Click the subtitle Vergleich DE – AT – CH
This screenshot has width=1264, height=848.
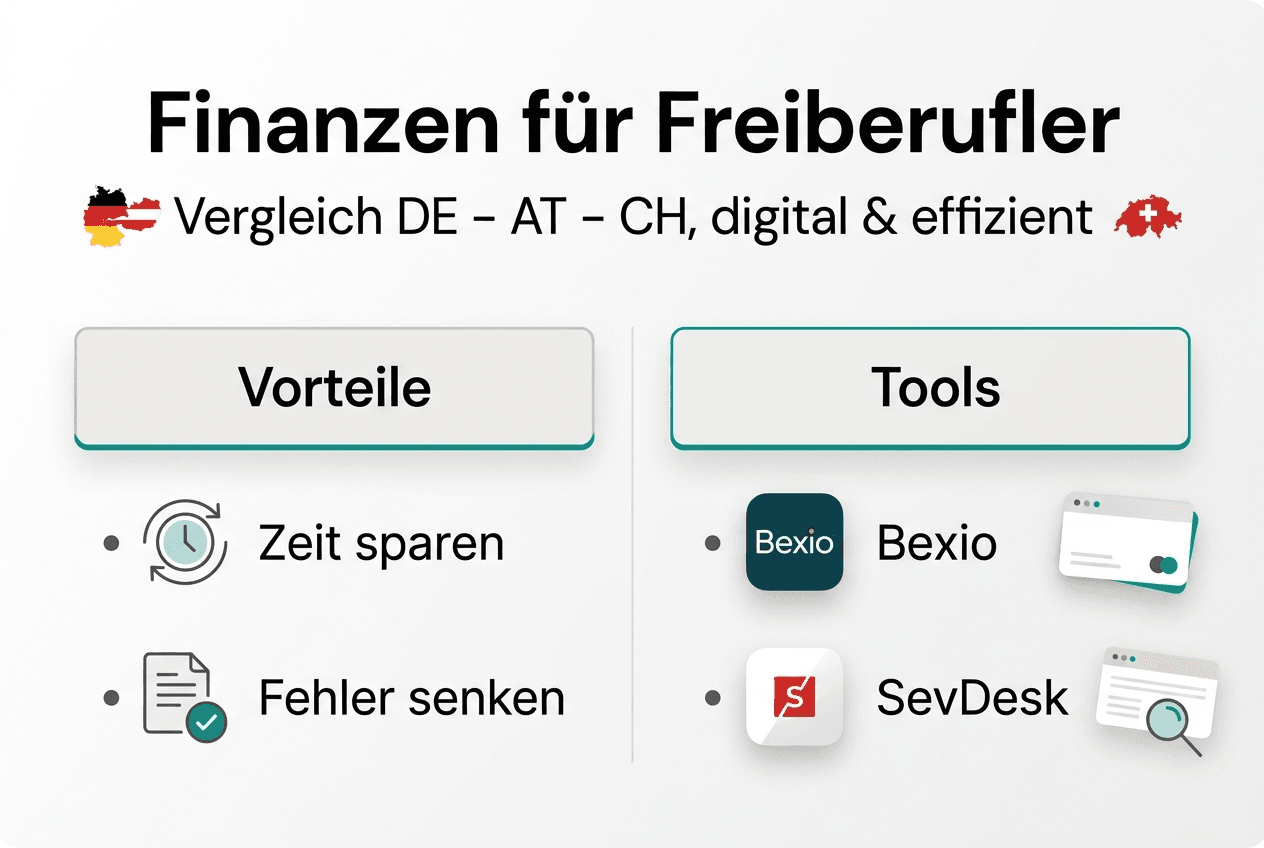pyautogui.click(x=634, y=218)
